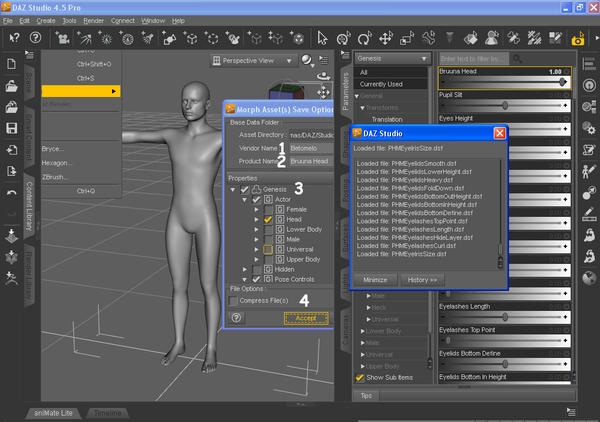Click the undo arrow icon in left toolbar
This screenshot has height=422, width=600.
click(x=10, y=192)
